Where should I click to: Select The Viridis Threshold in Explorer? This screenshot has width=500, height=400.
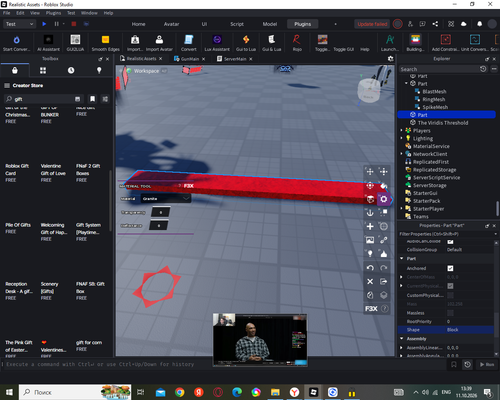tap(443, 123)
